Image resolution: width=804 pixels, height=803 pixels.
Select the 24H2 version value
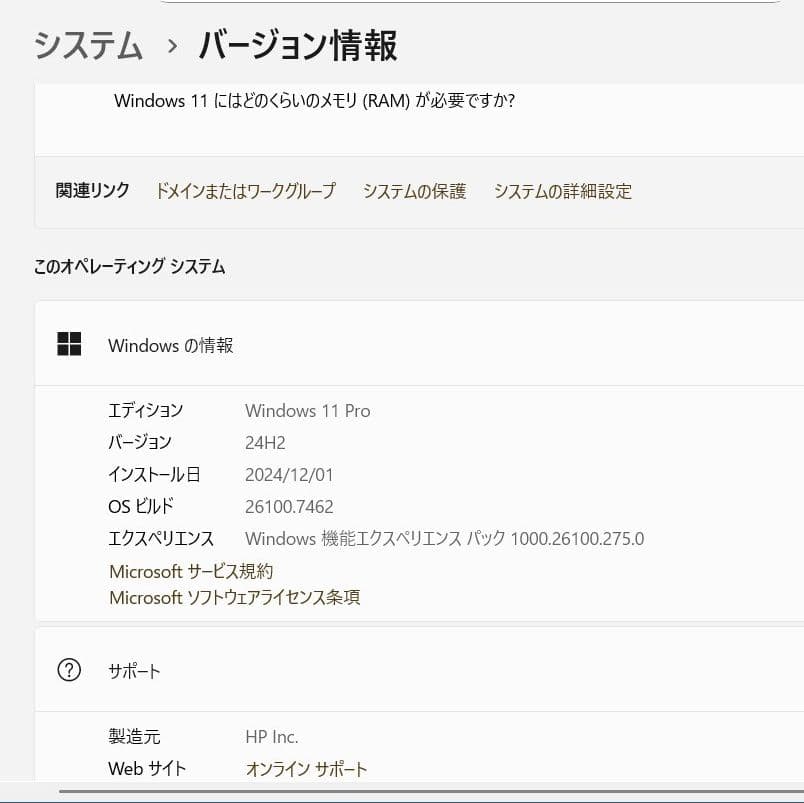tap(267, 442)
